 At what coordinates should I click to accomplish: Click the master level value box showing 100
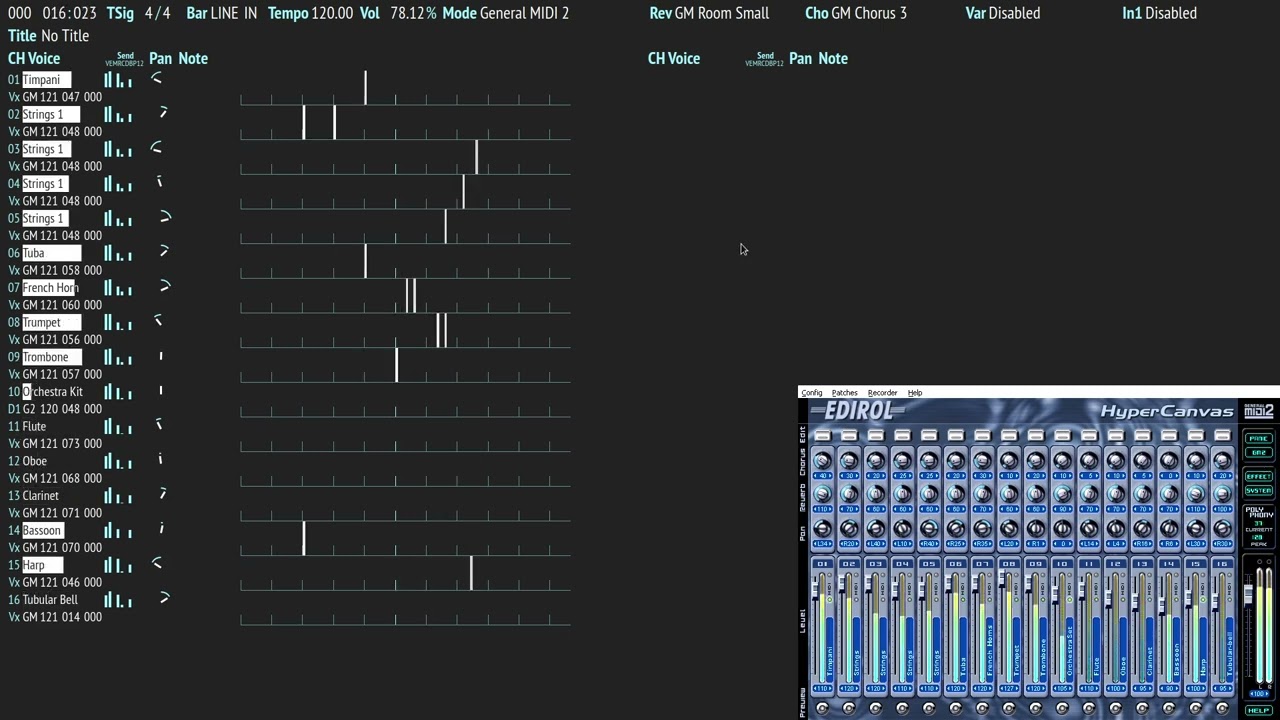1258,694
